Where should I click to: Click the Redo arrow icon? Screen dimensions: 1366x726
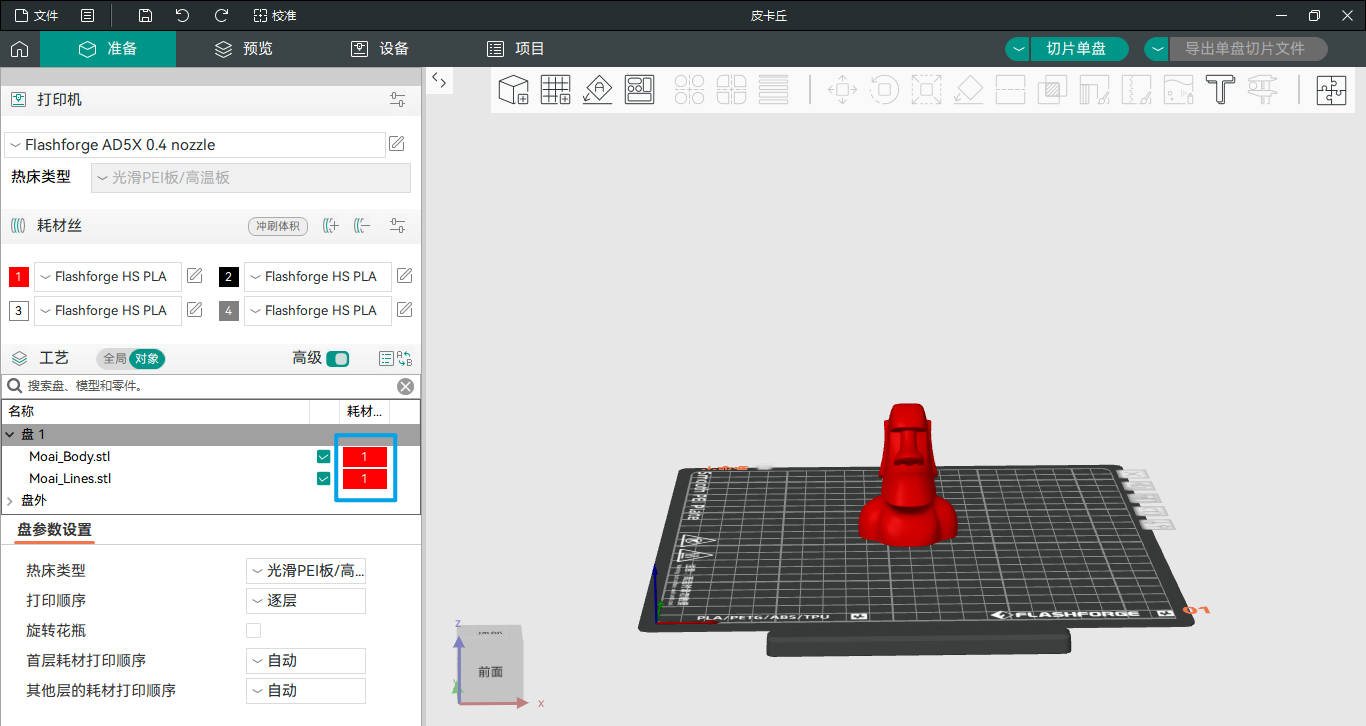click(x=221, y=16)
